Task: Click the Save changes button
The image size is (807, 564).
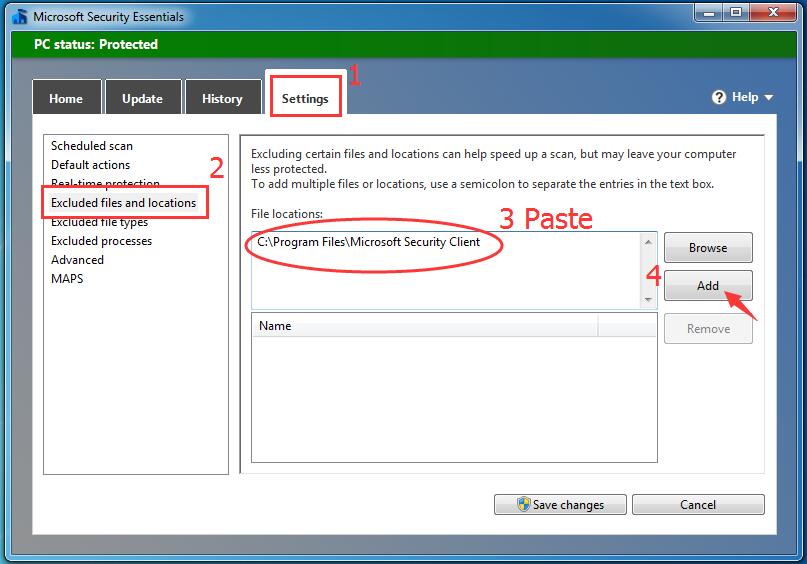Action: (x=560, y=504)
